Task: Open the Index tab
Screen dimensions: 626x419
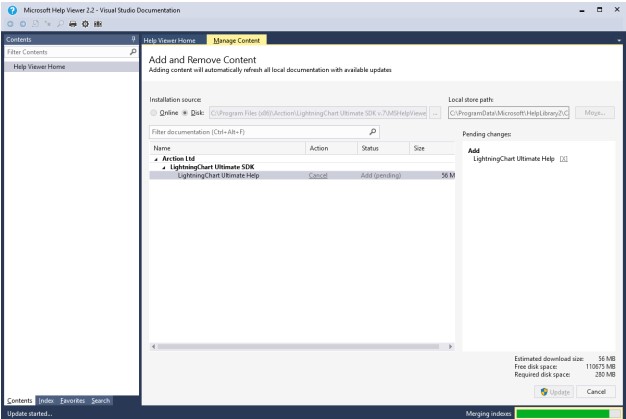Action: click(46, 401)
